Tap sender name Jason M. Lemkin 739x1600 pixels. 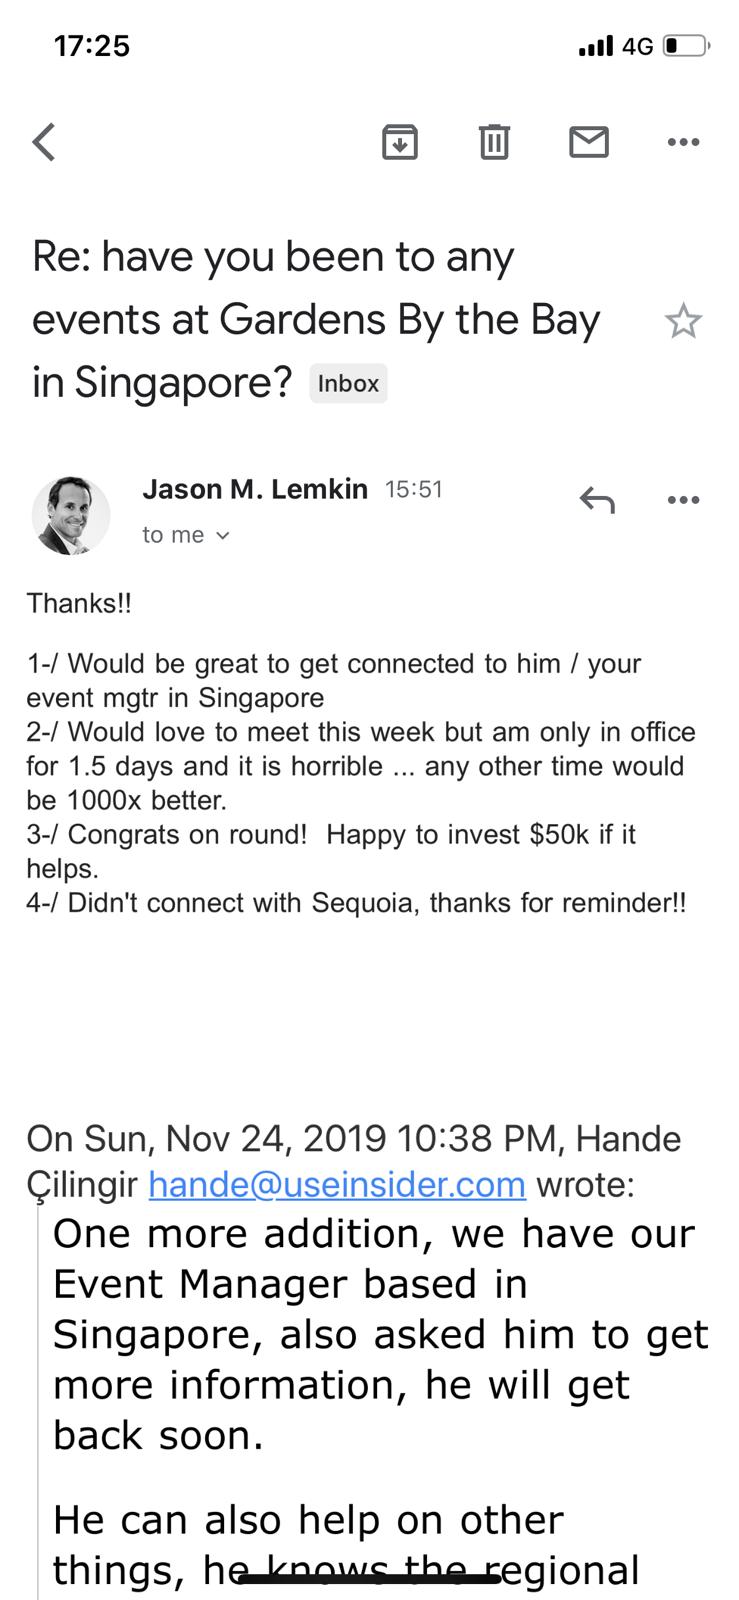point(255,489)
